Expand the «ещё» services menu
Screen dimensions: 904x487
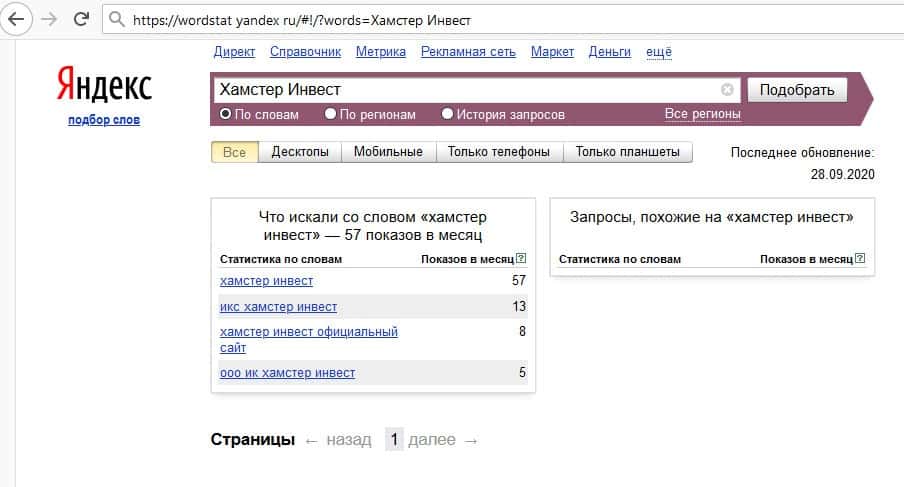tap(659, 52)
